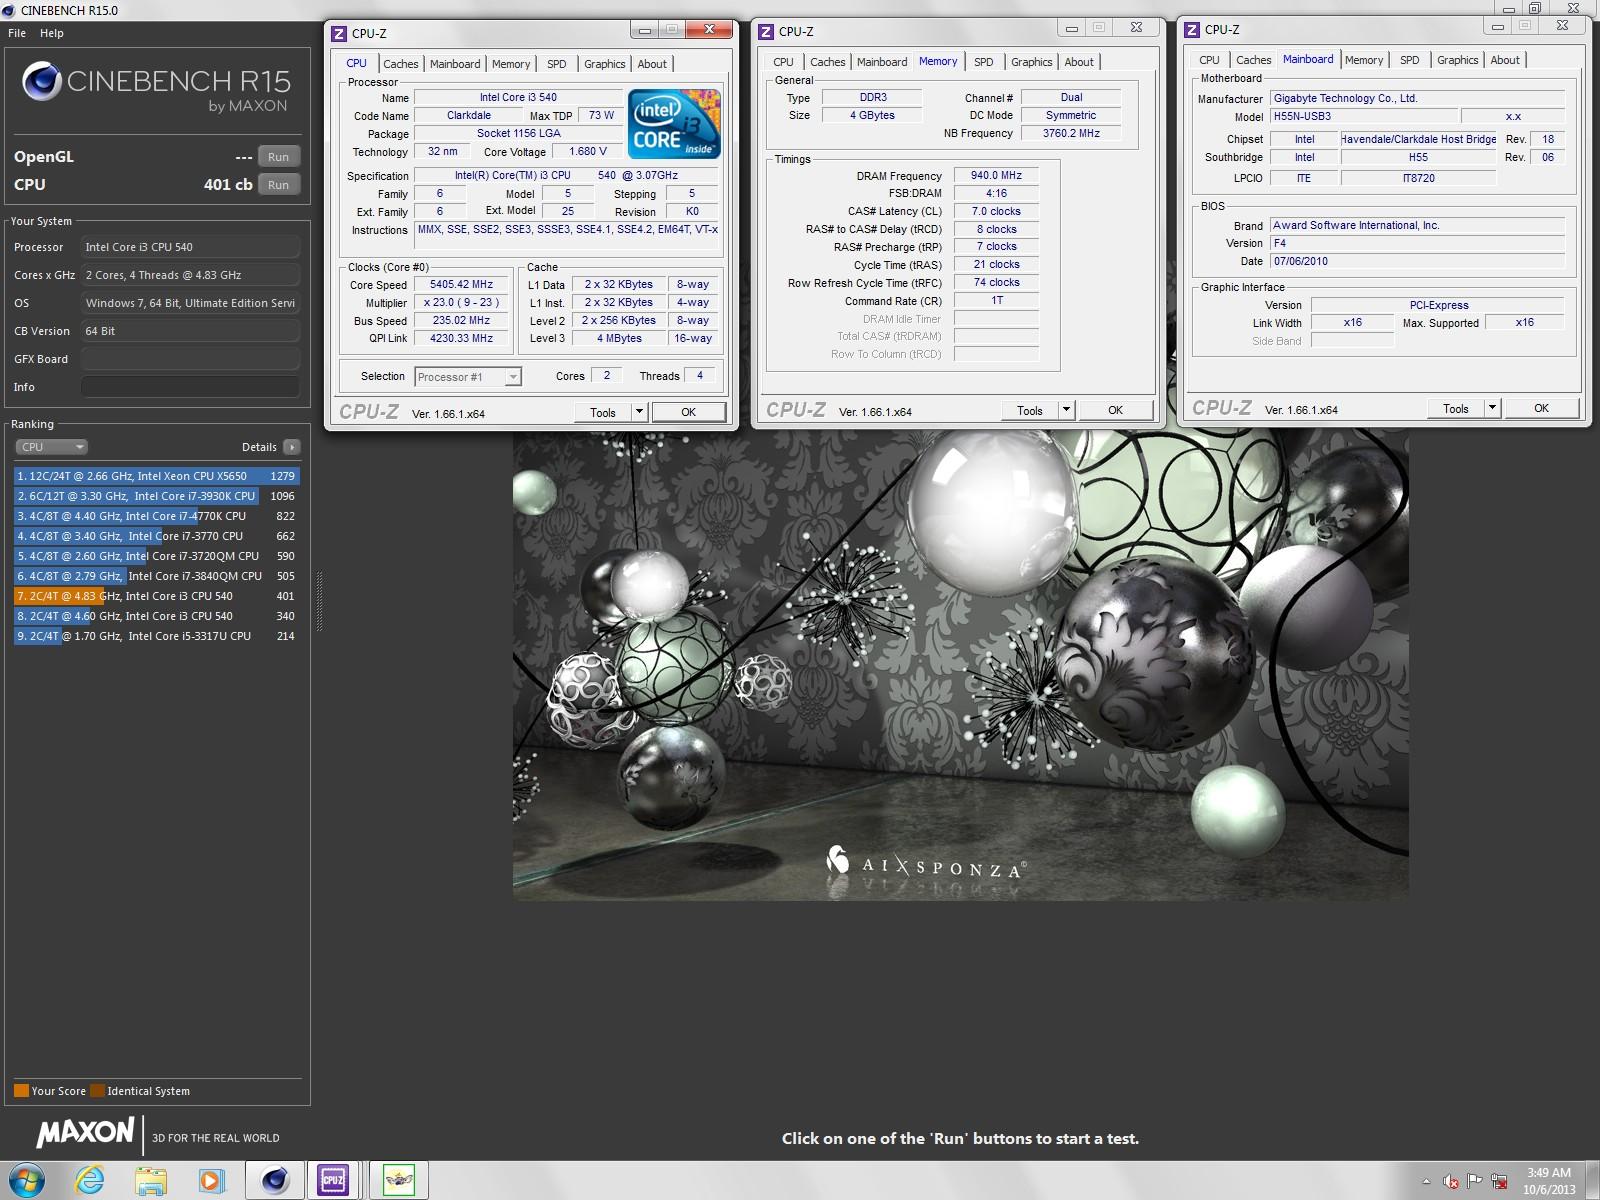1600x1200 pixels.
Task: Open the SPD tab in the Memory CPU-Z window
Action: pyautogui.click(x=984, y=62)
